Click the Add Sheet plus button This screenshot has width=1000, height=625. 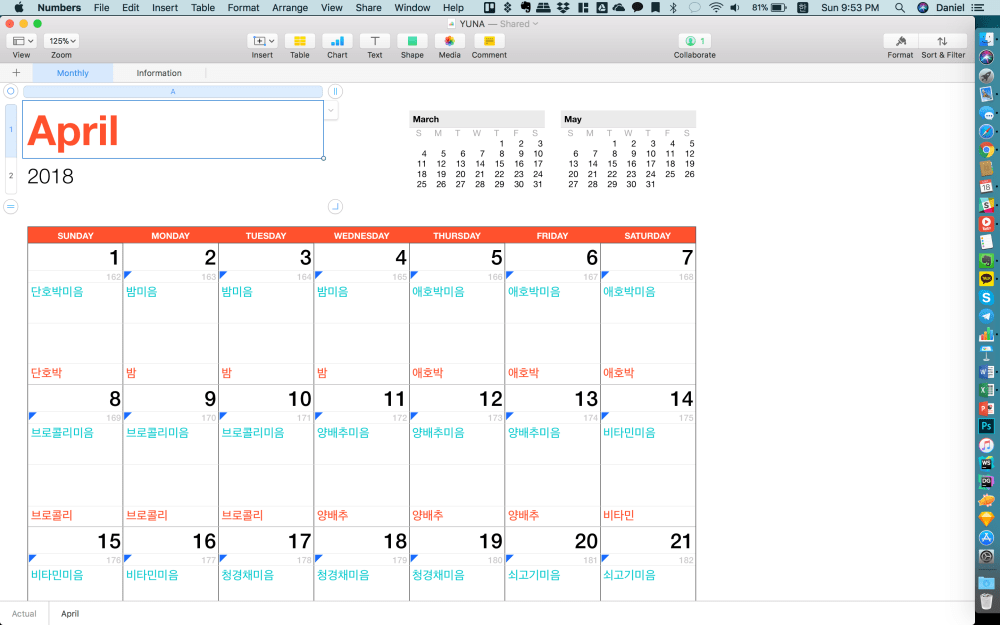point(16,72)
